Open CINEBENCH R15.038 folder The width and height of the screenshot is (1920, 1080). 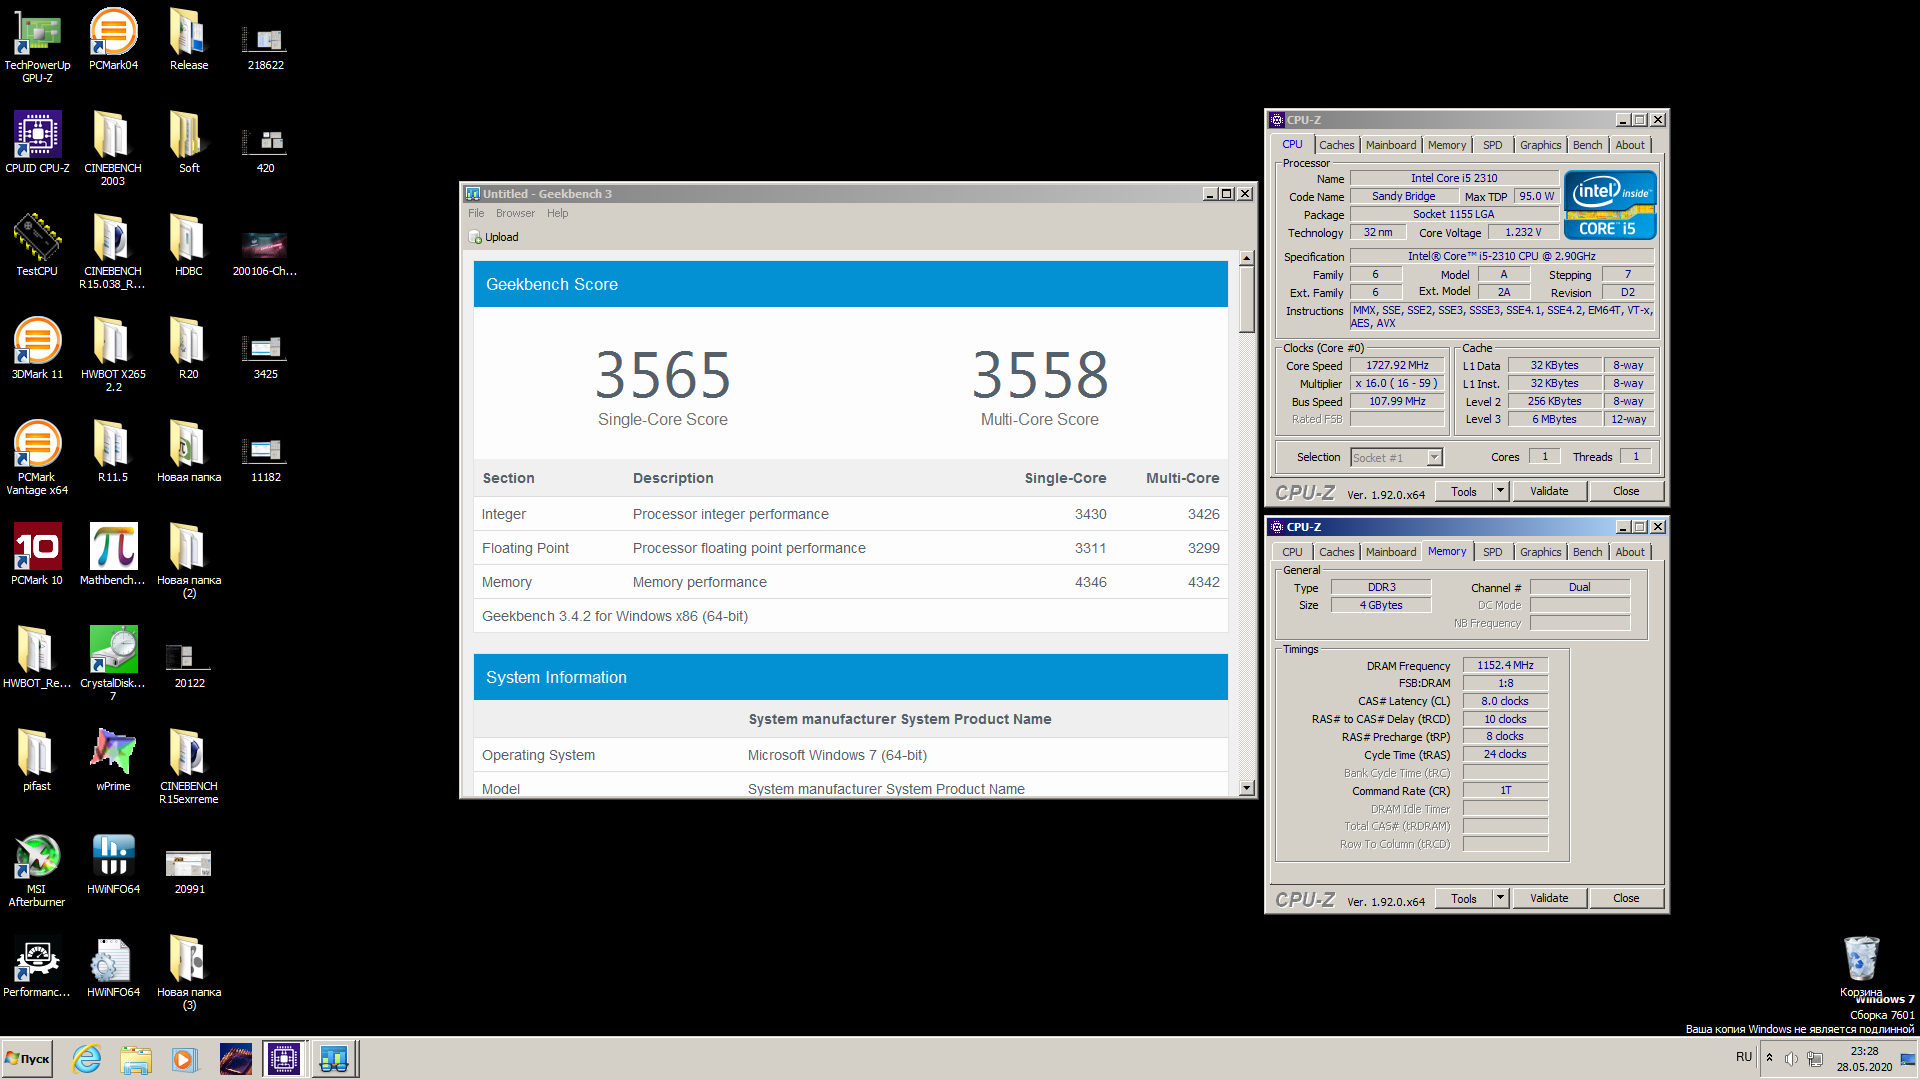113,252
